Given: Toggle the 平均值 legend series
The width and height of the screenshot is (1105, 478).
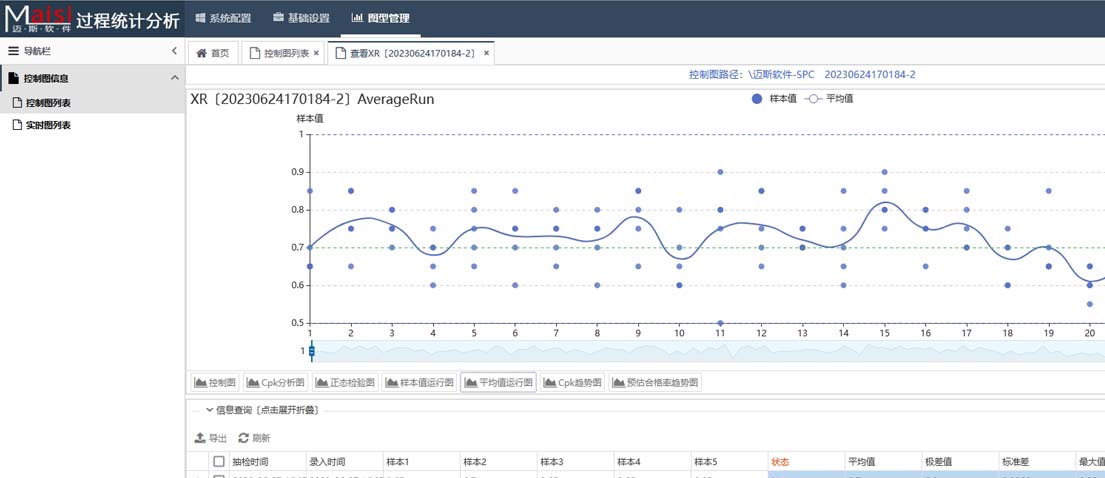Looking at the screenshot, I should [829, 99].
